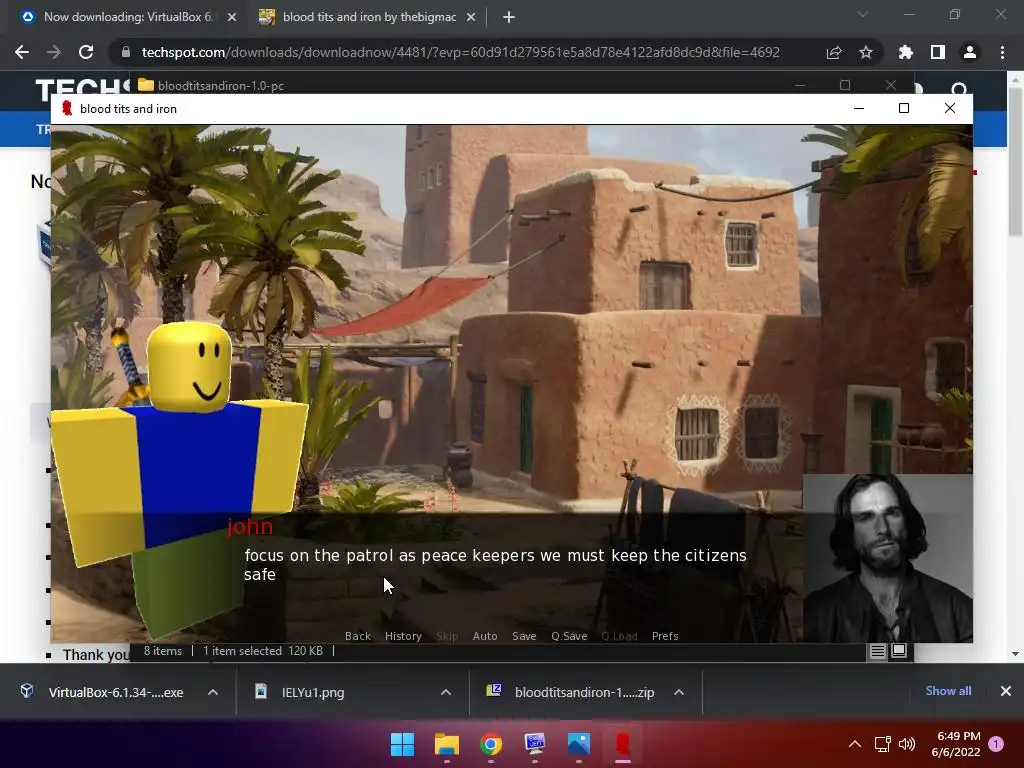Go back in Chrome browser history
Viewport: 1024px width, 768px height.
point(22,52)
